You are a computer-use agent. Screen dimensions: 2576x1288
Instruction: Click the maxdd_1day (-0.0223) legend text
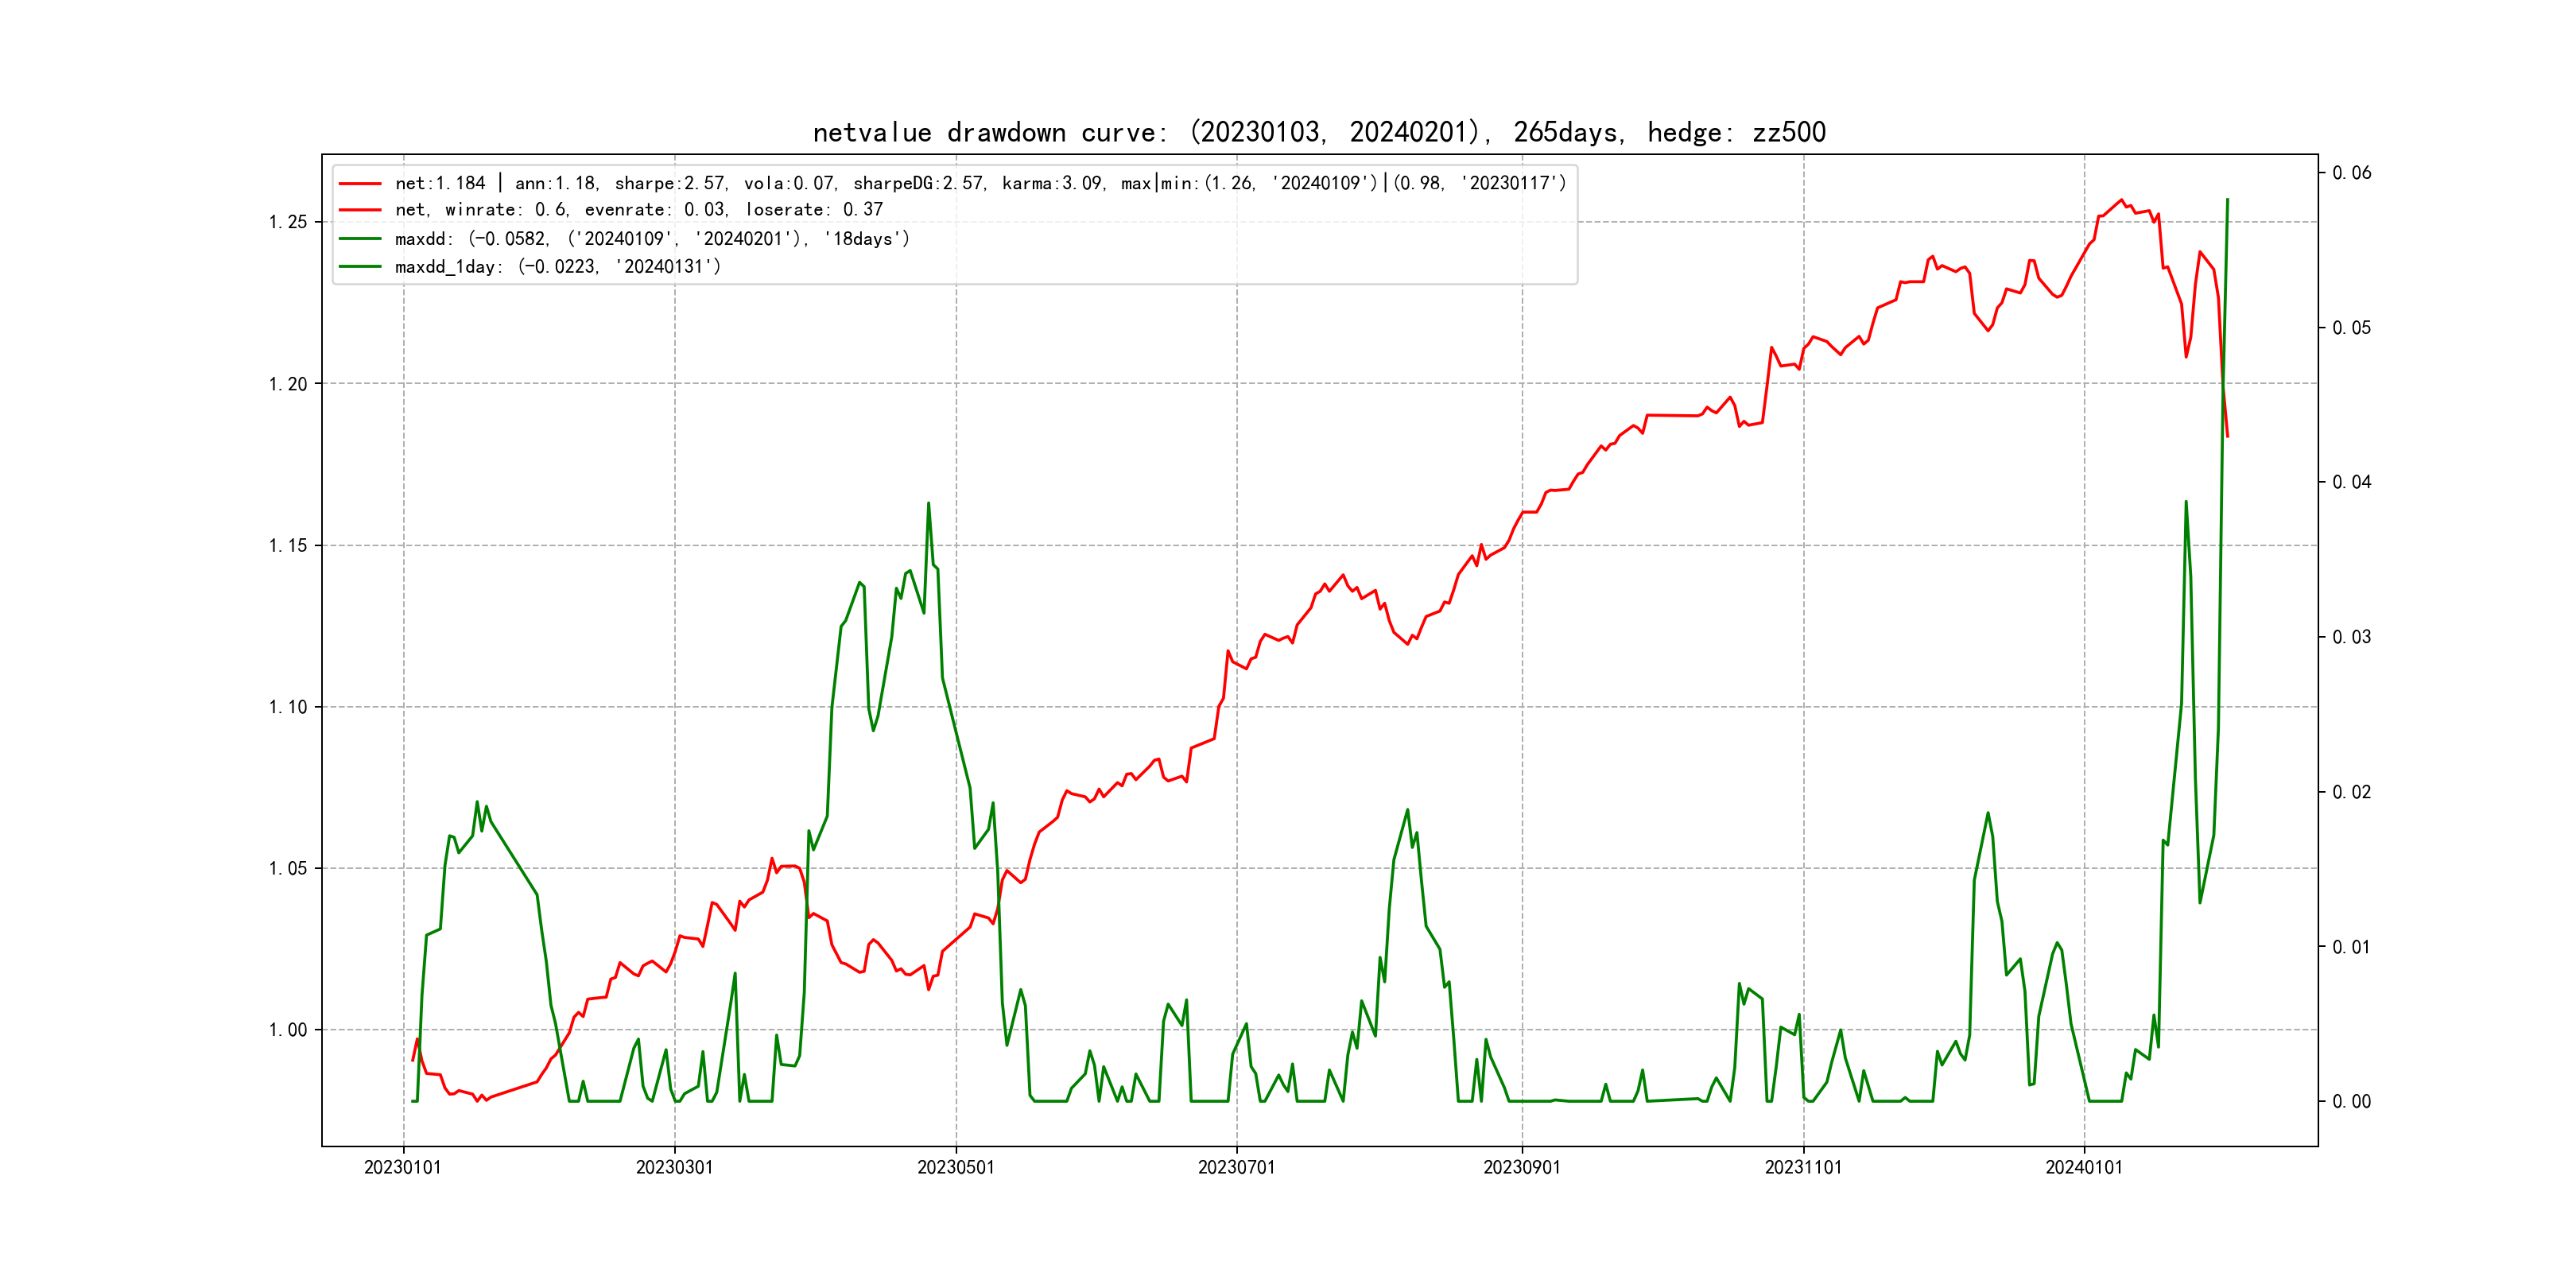point(557,267)
